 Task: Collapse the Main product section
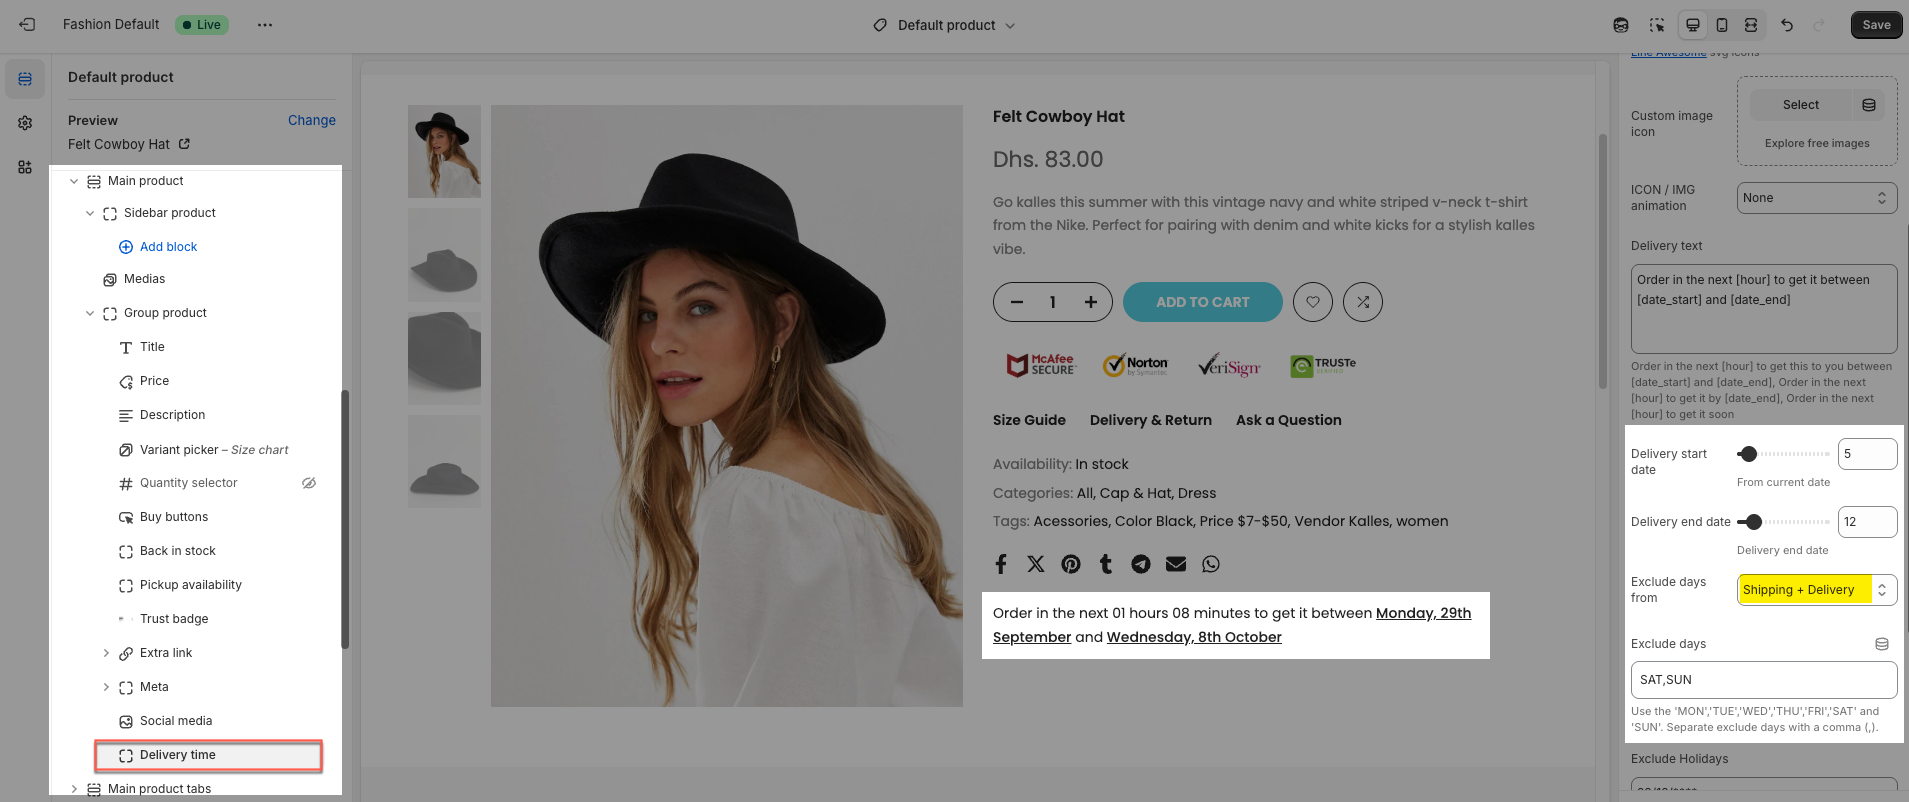(74, 181)
